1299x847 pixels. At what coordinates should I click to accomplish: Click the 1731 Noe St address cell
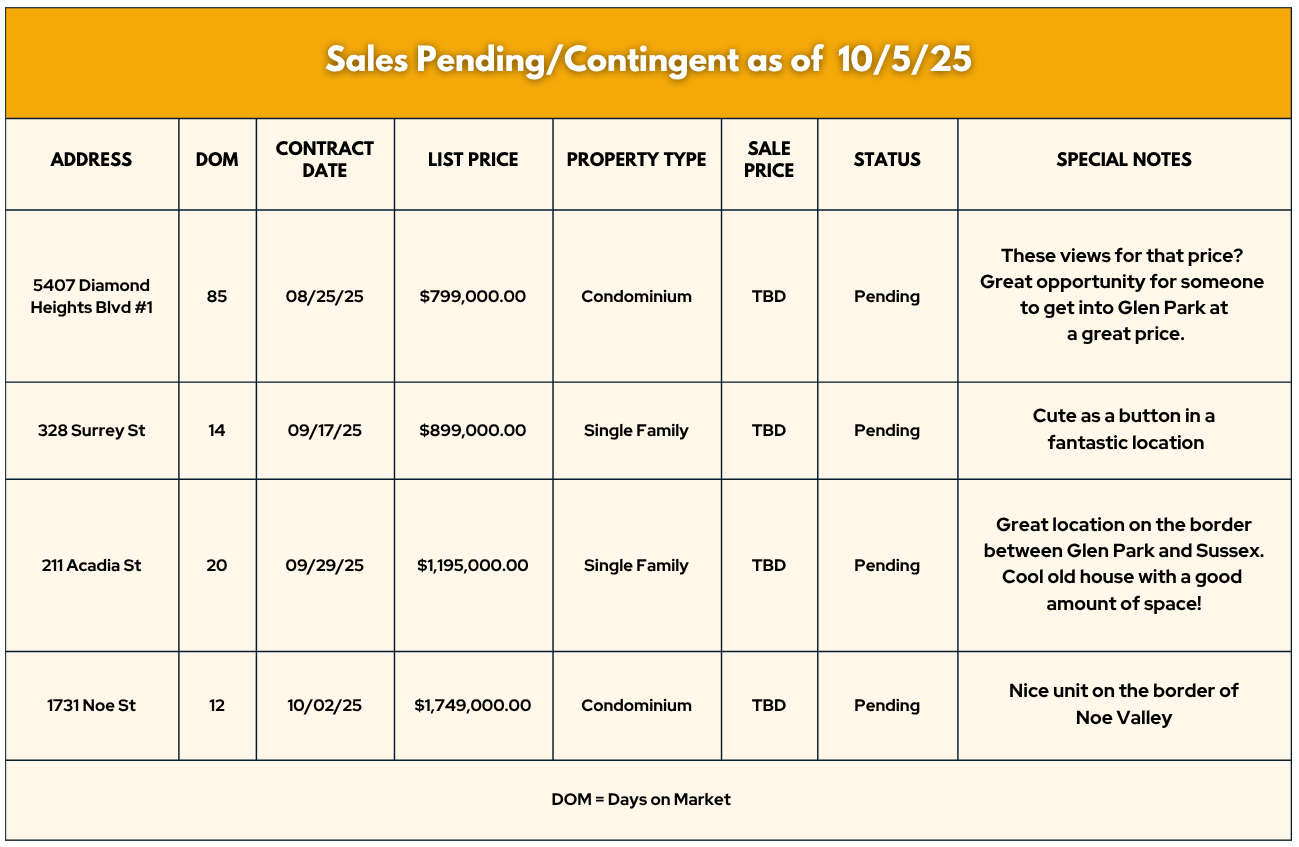pyautogui.click(x=91, y=705)
